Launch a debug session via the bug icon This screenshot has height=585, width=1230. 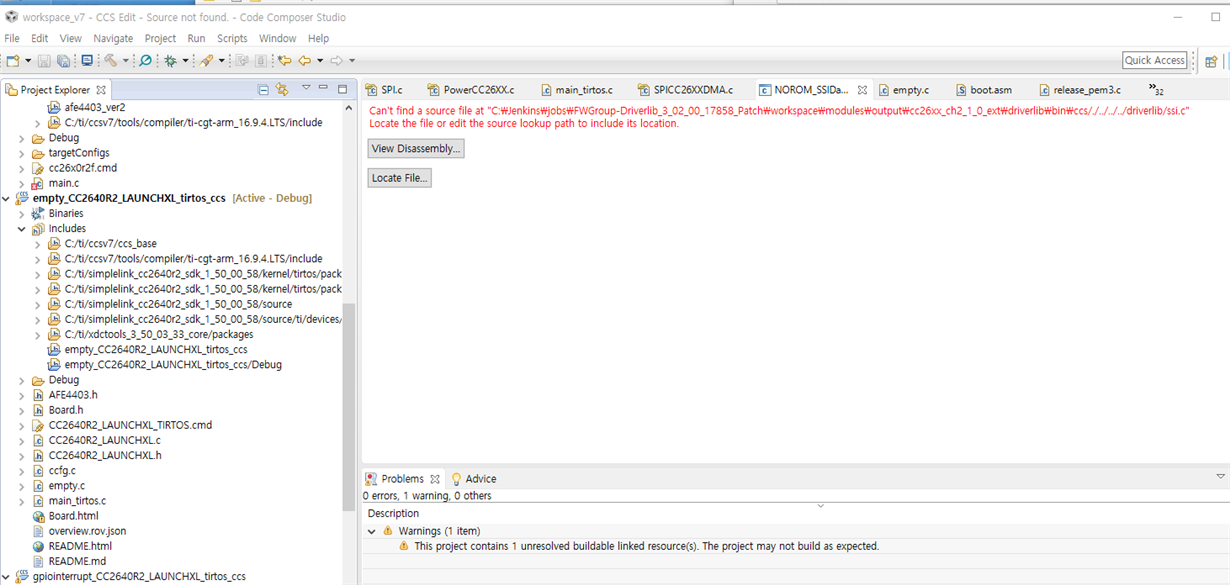[x=170, y=60]
